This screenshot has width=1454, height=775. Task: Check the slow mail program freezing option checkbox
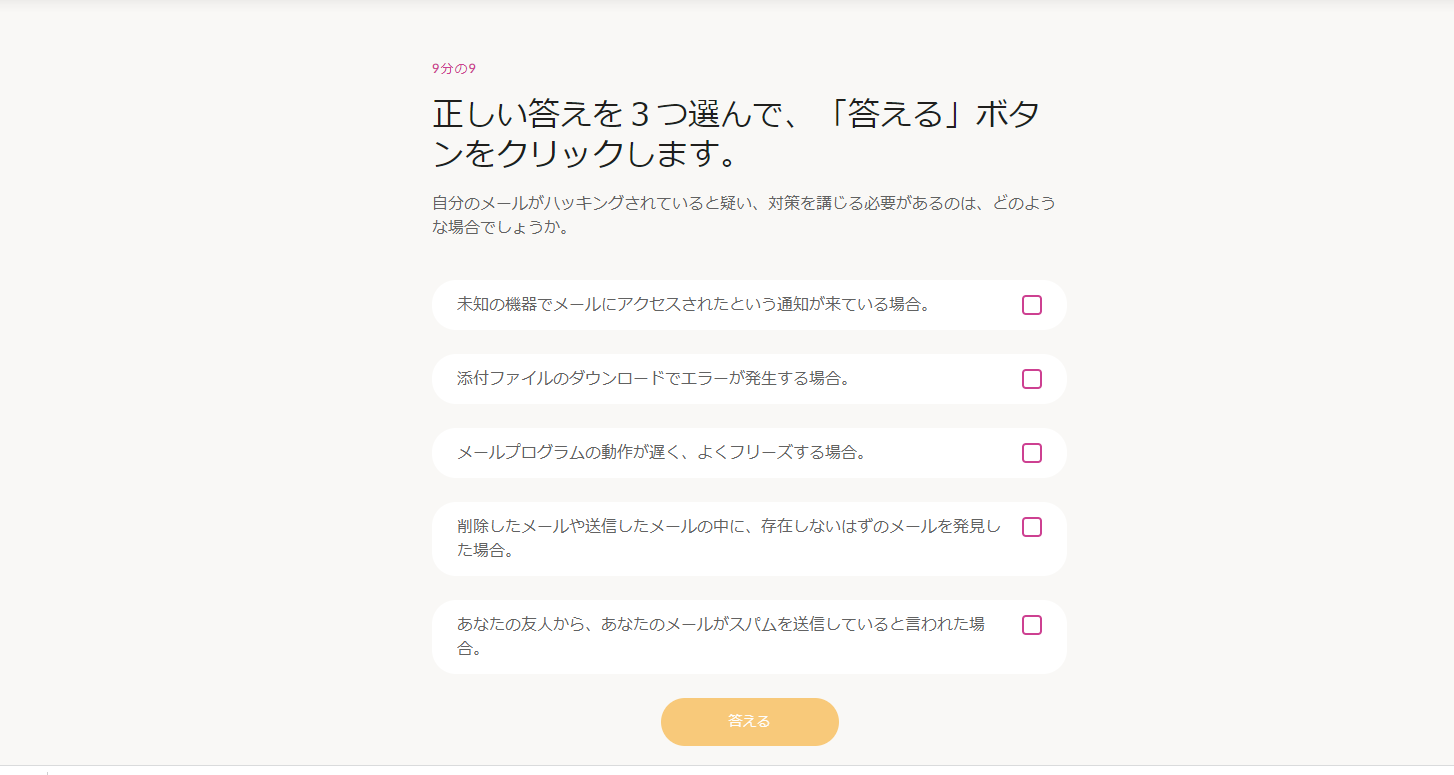[1031, 453]
